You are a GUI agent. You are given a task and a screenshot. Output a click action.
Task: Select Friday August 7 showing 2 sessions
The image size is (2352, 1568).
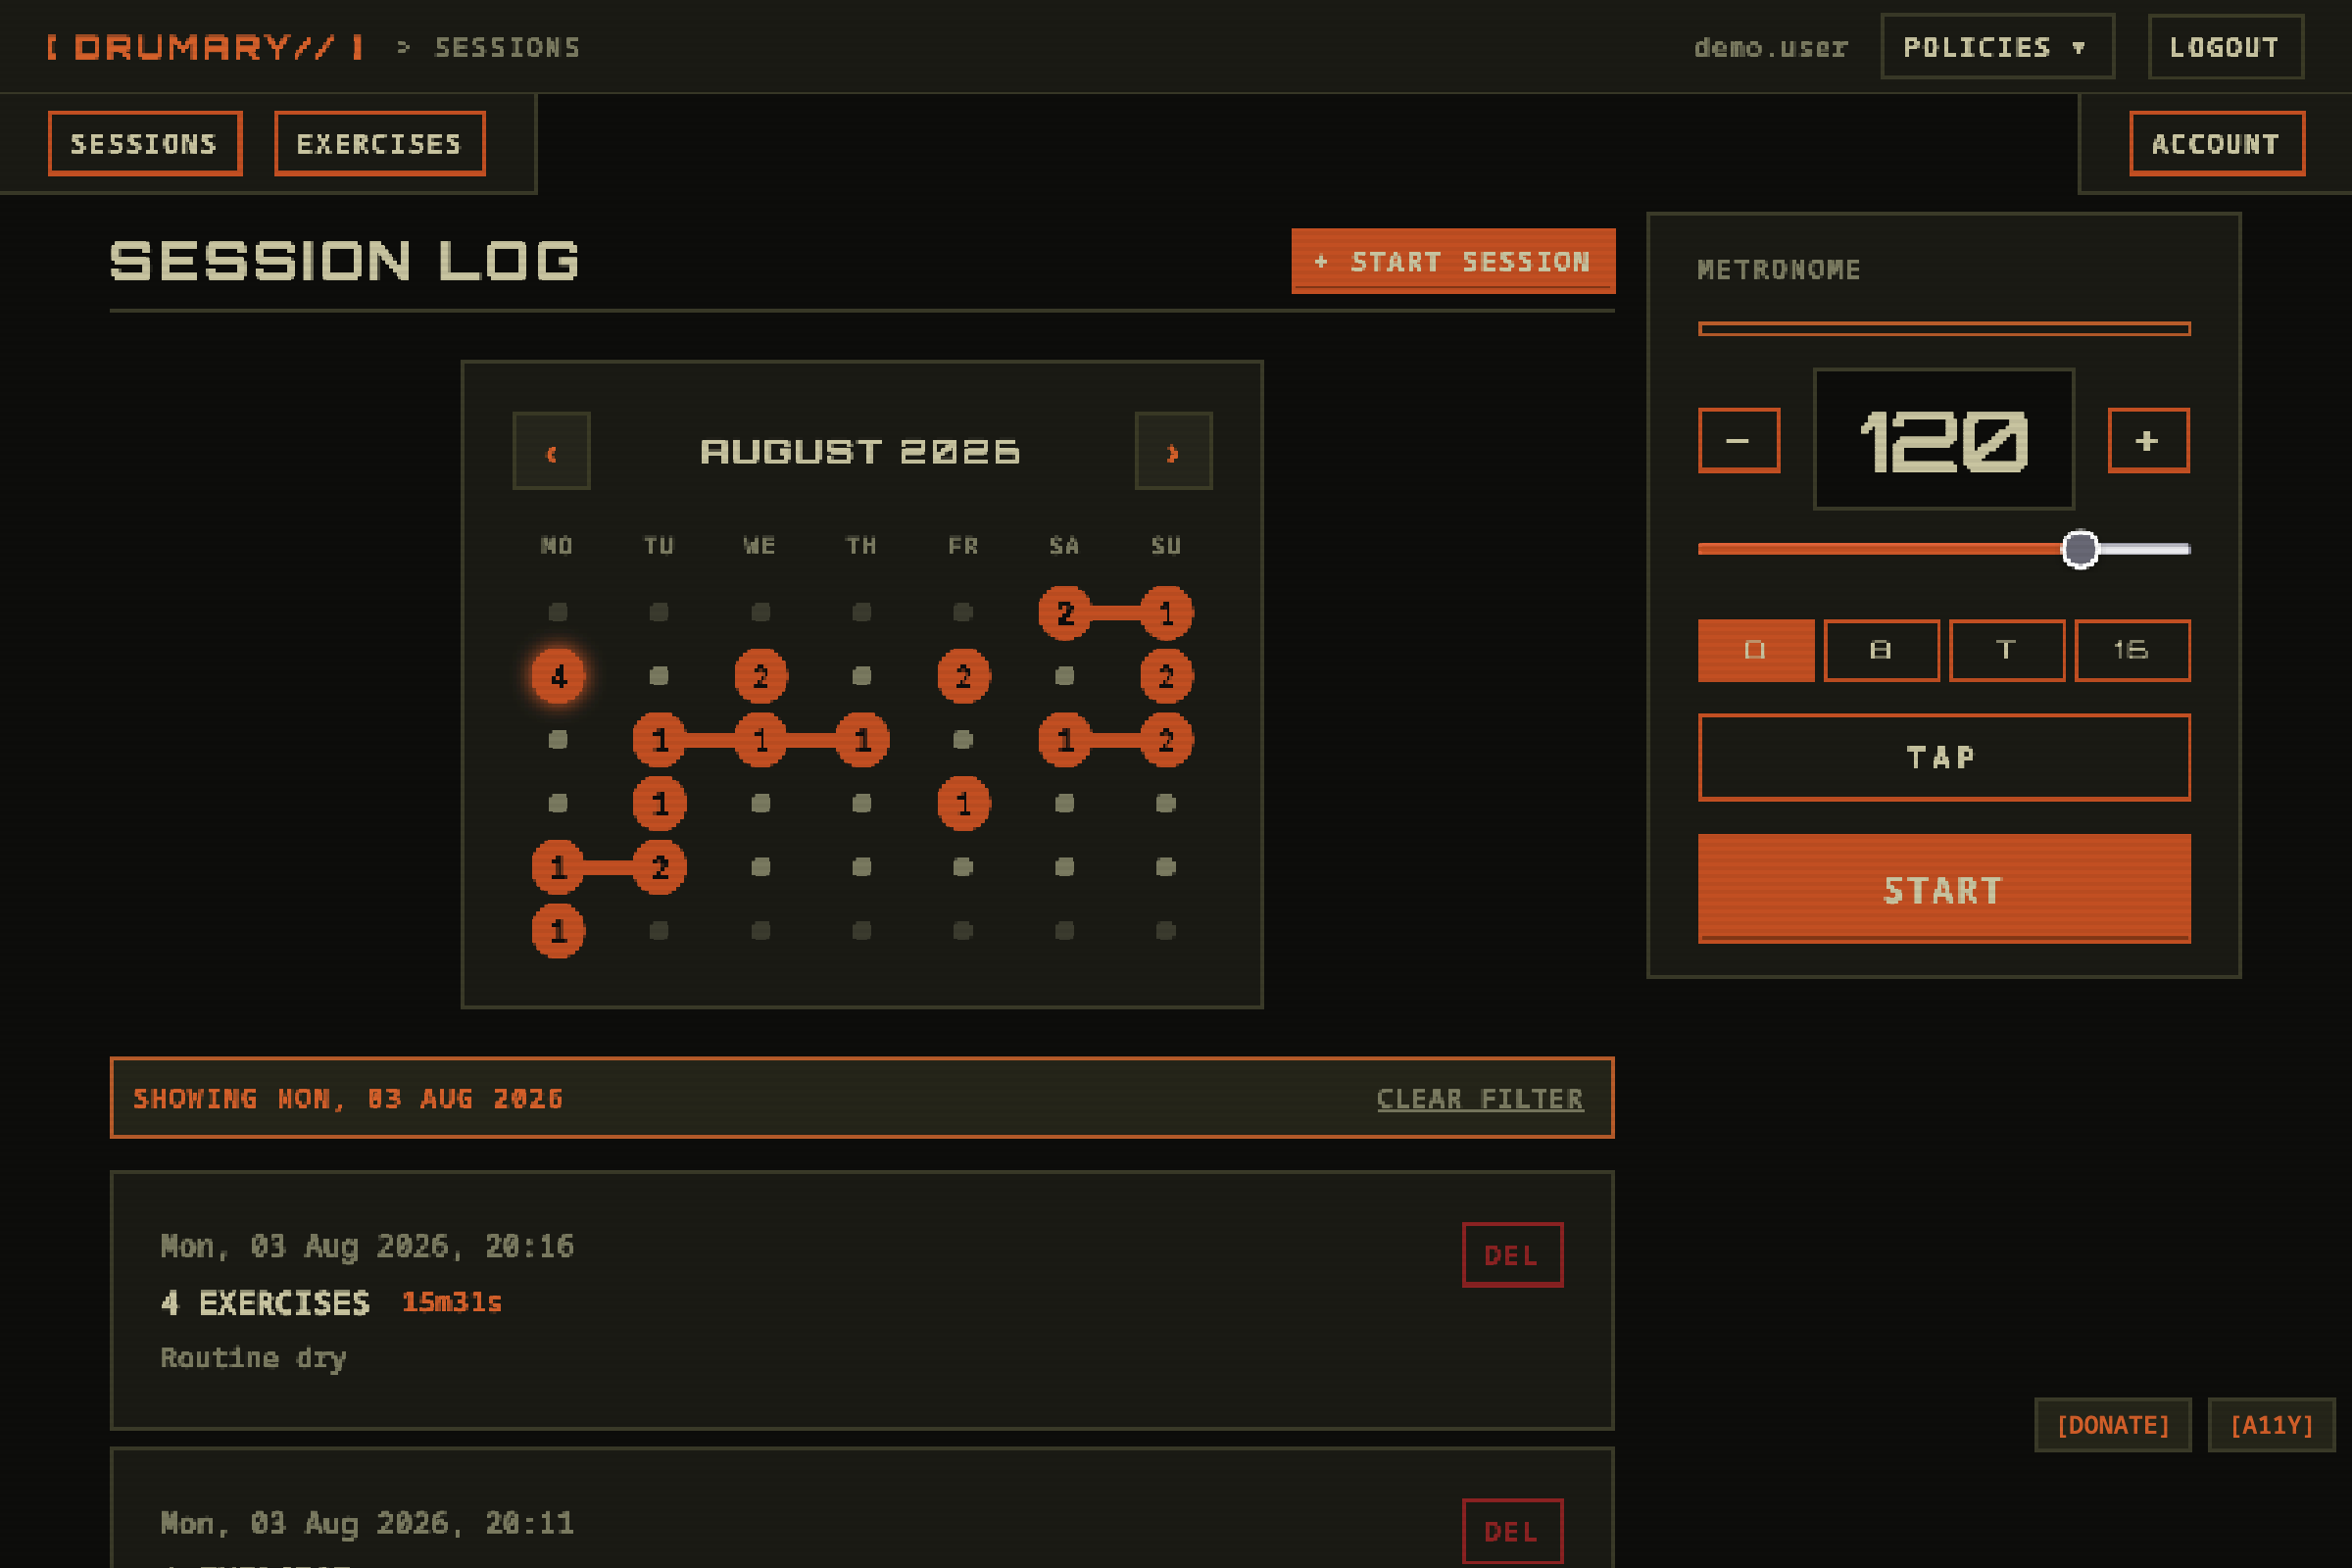963,676
